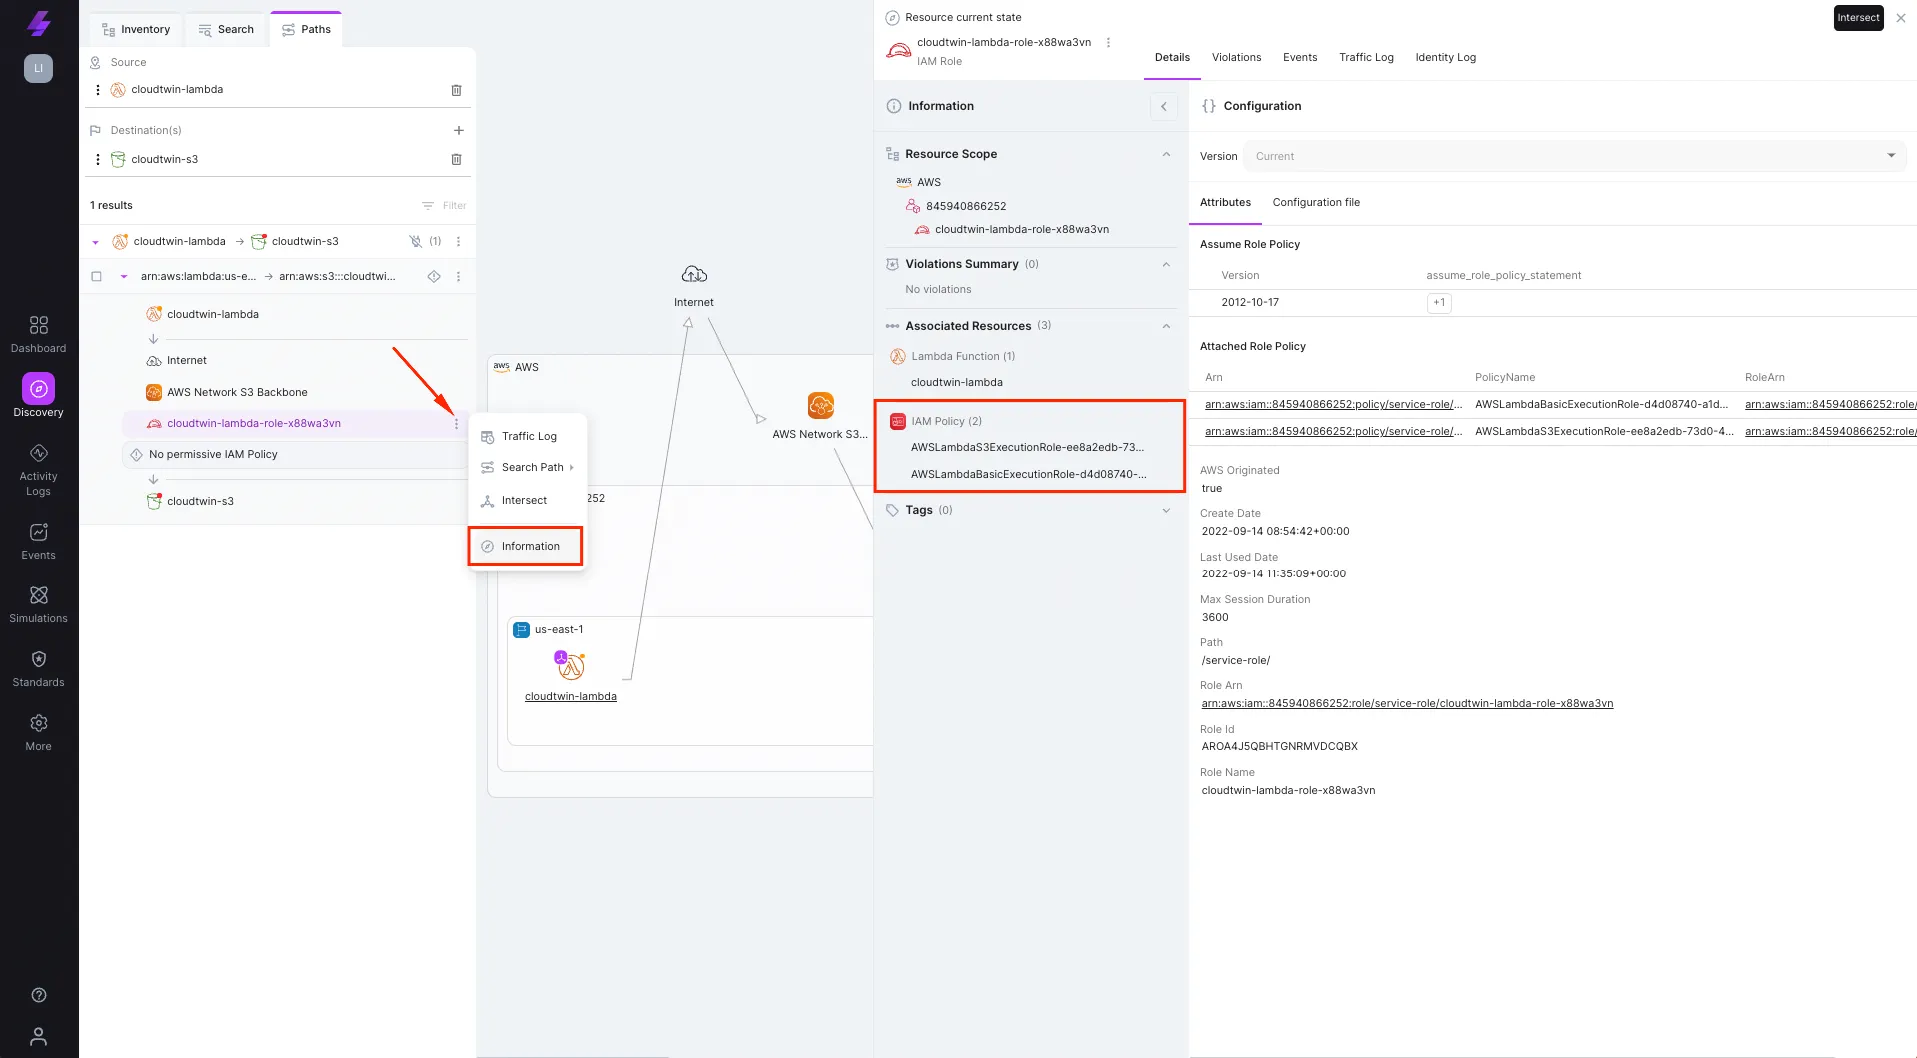Delete the cloudtwin-lambda source entry
Image resolution: width=1917 pixels, height=1058 pixels.
(x=456, y=90)
